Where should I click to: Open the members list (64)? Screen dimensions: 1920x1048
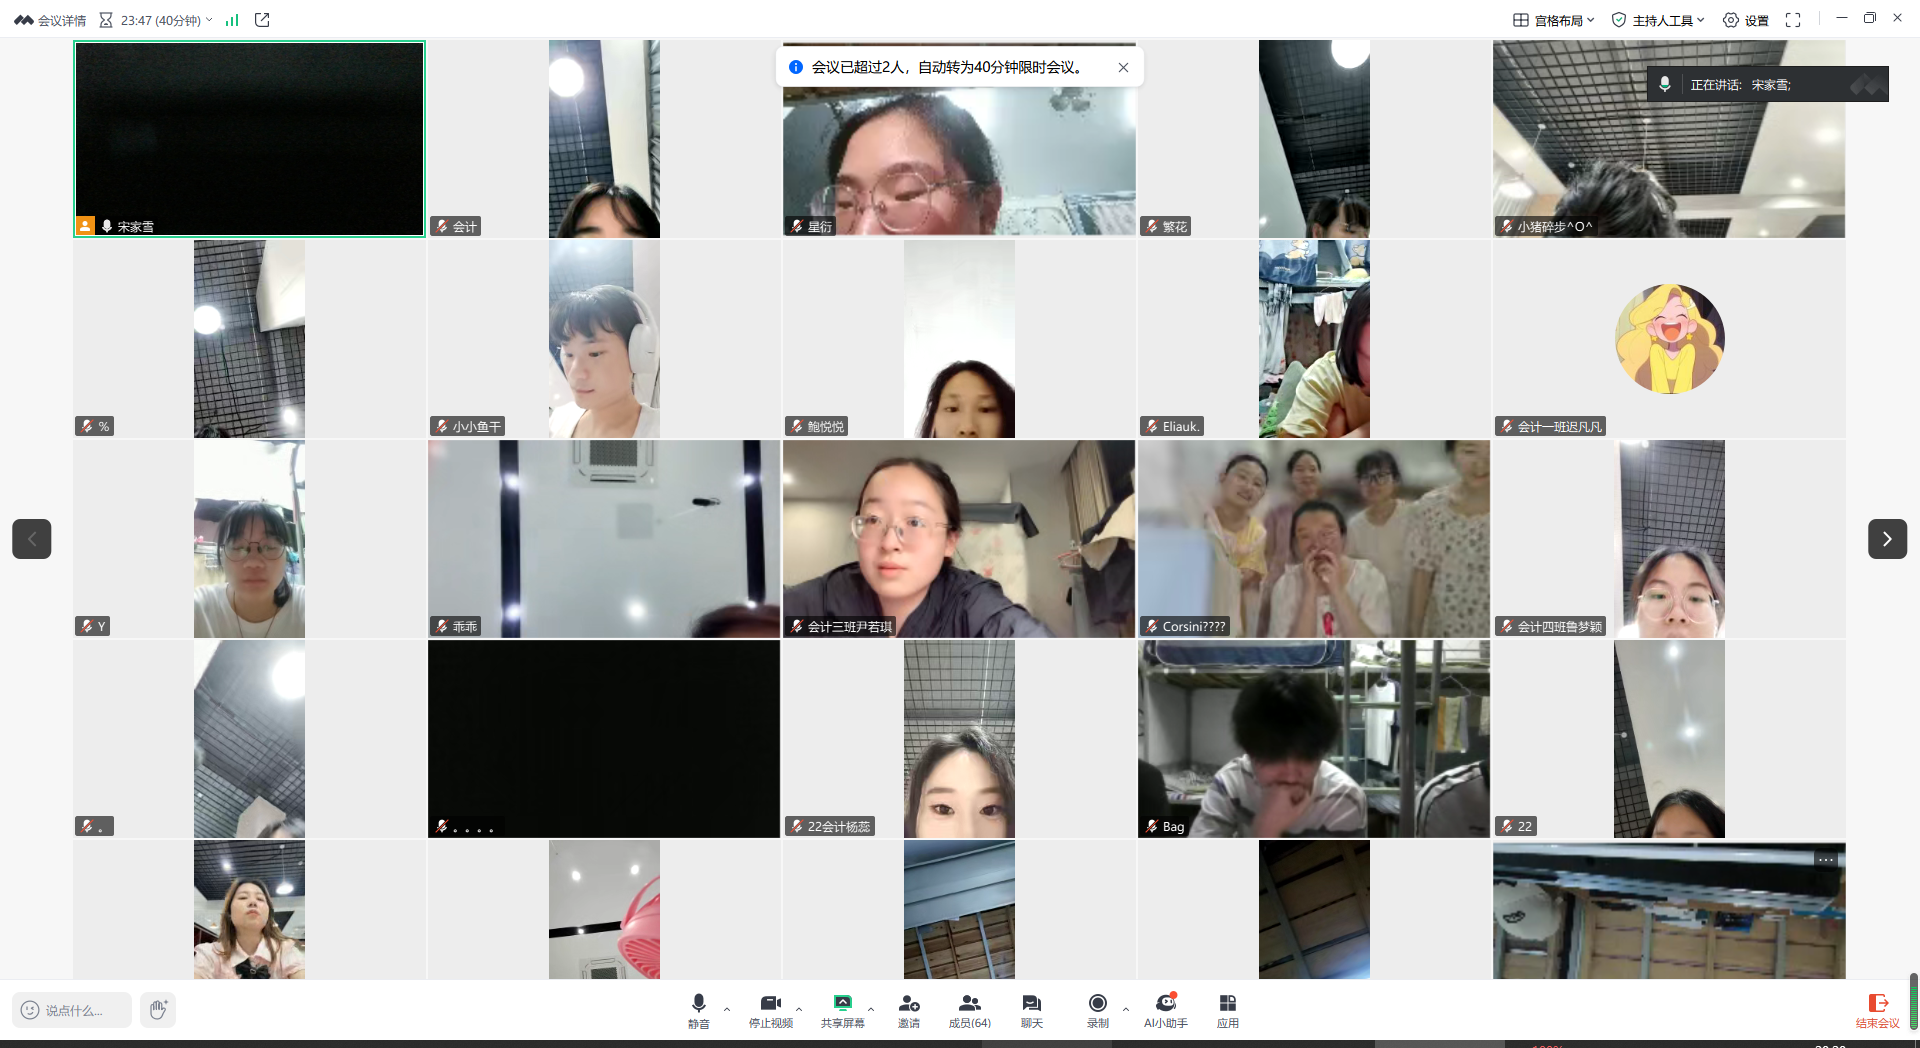pos(969,1009)
